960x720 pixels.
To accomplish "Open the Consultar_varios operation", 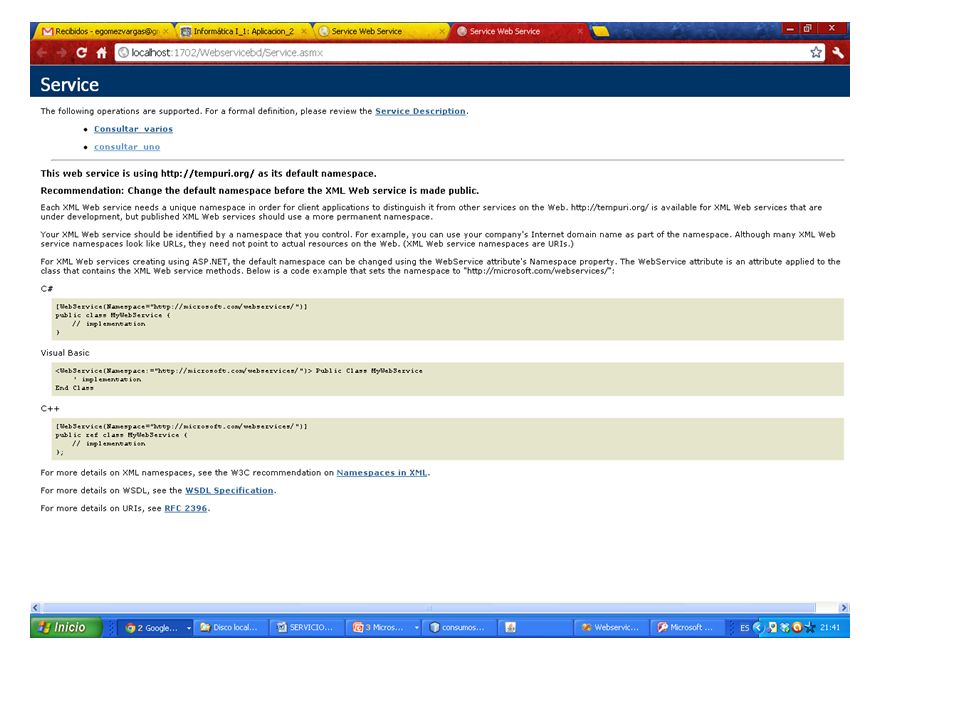I will pyautogui.click(x=133, y=129).
